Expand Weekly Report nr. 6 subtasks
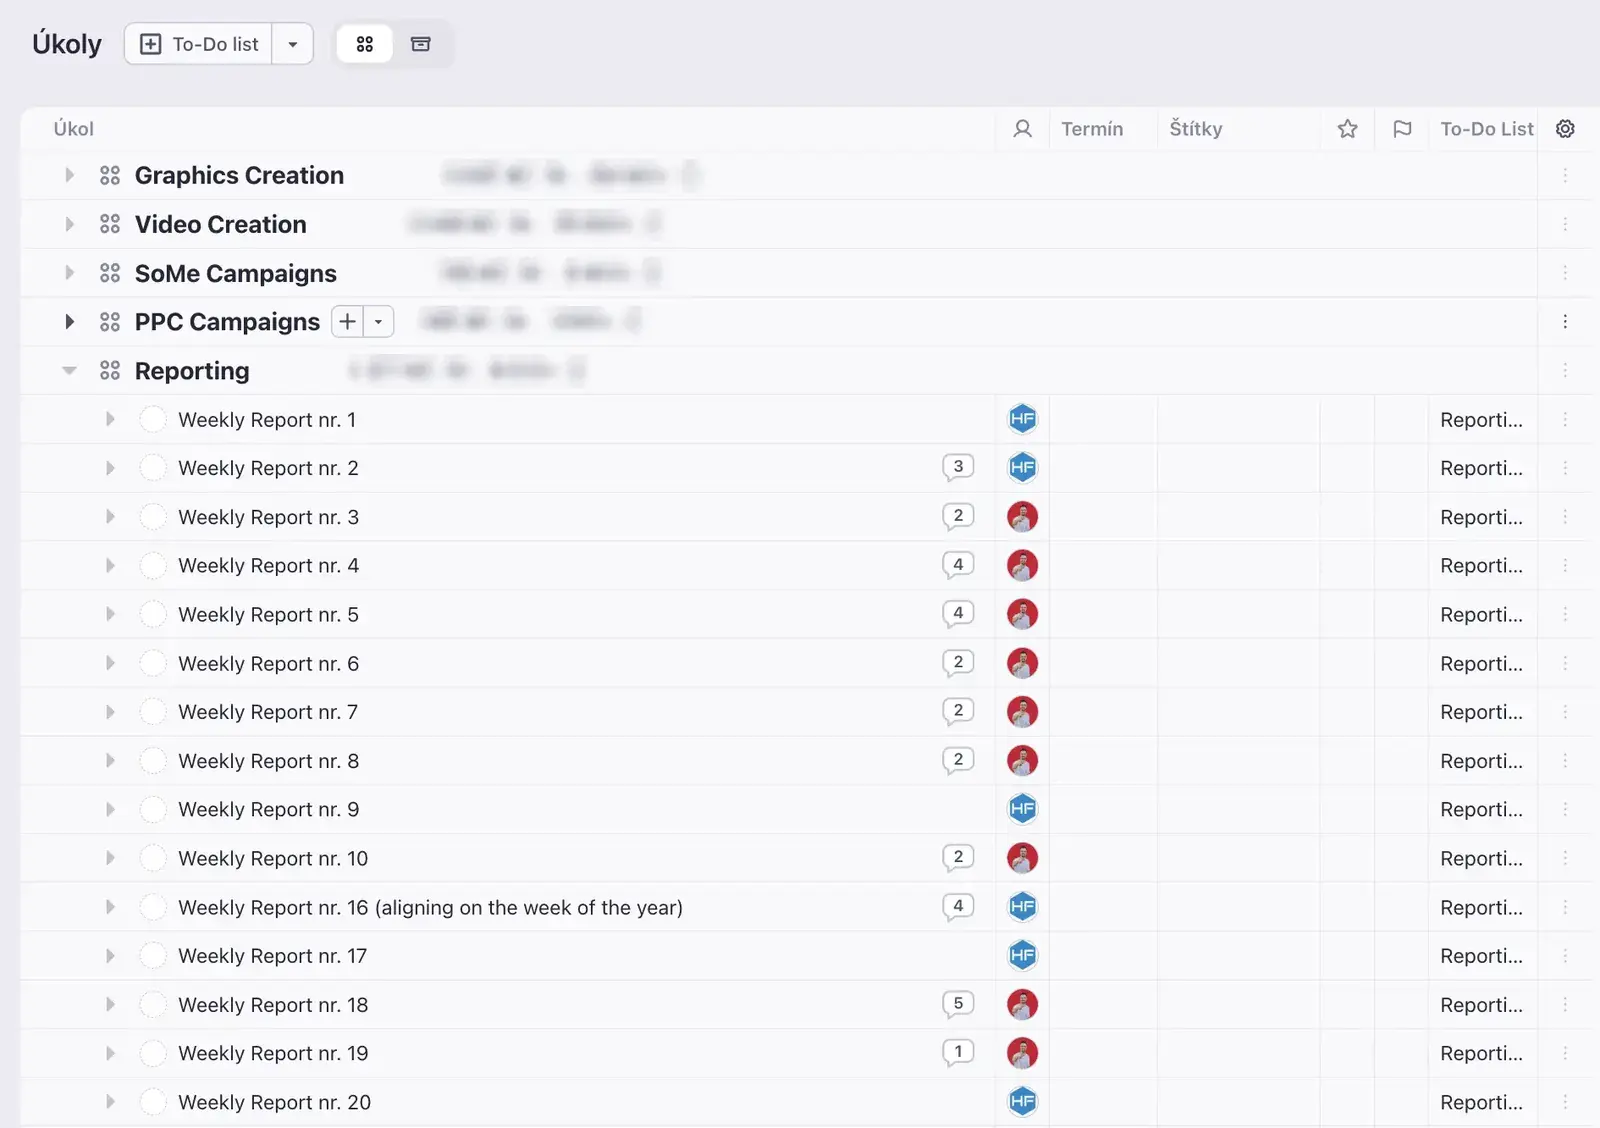 pos(110,663)
